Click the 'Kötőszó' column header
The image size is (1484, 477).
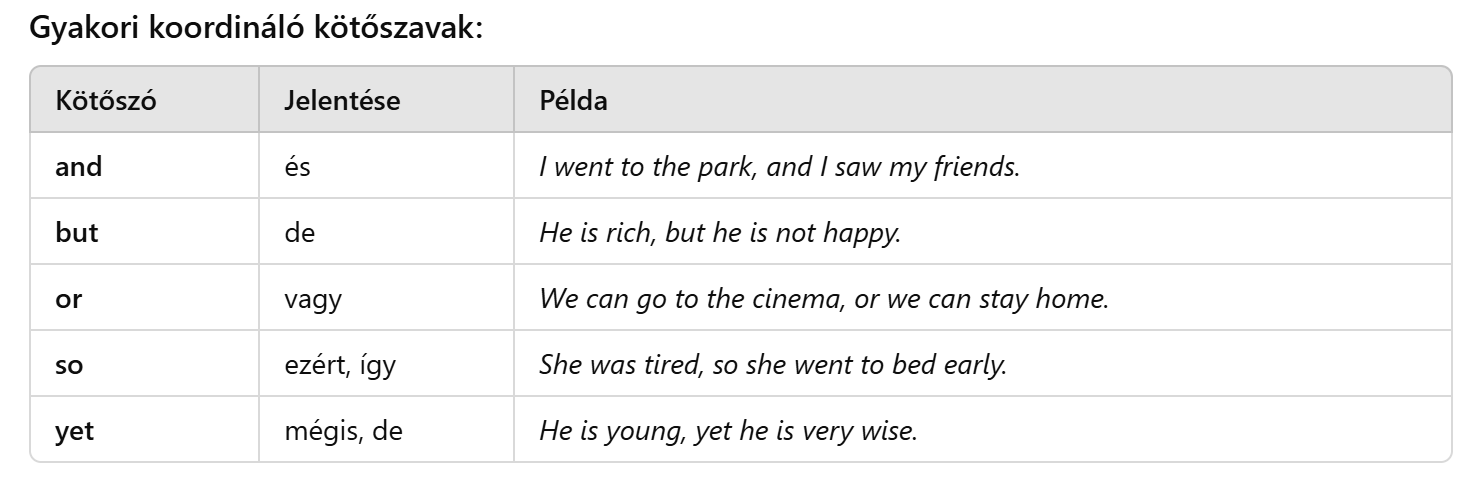106,101
